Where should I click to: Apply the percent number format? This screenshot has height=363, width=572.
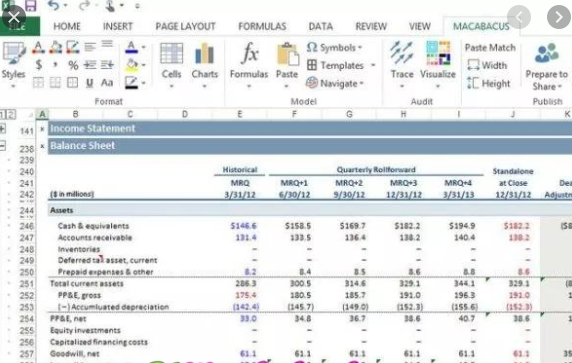tap(73, 65)
